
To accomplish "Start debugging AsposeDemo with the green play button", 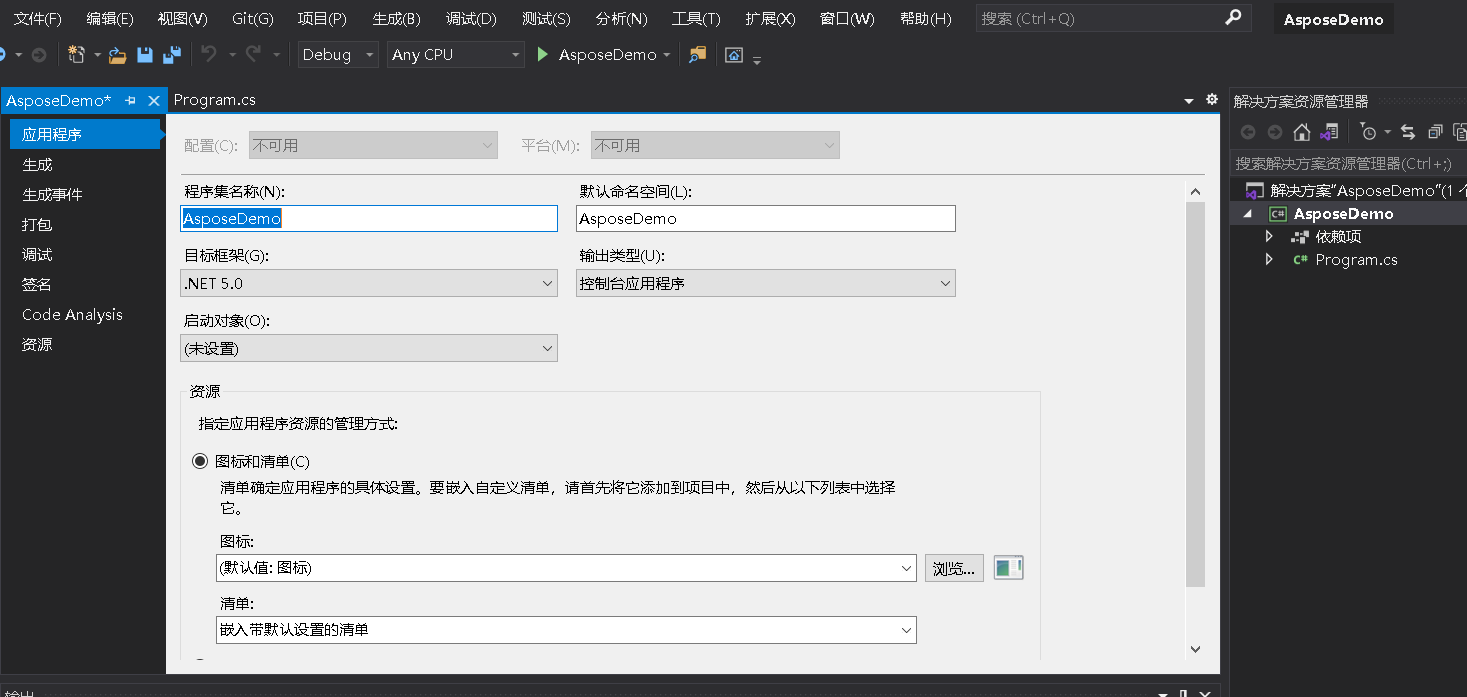I will coord(542,55).
